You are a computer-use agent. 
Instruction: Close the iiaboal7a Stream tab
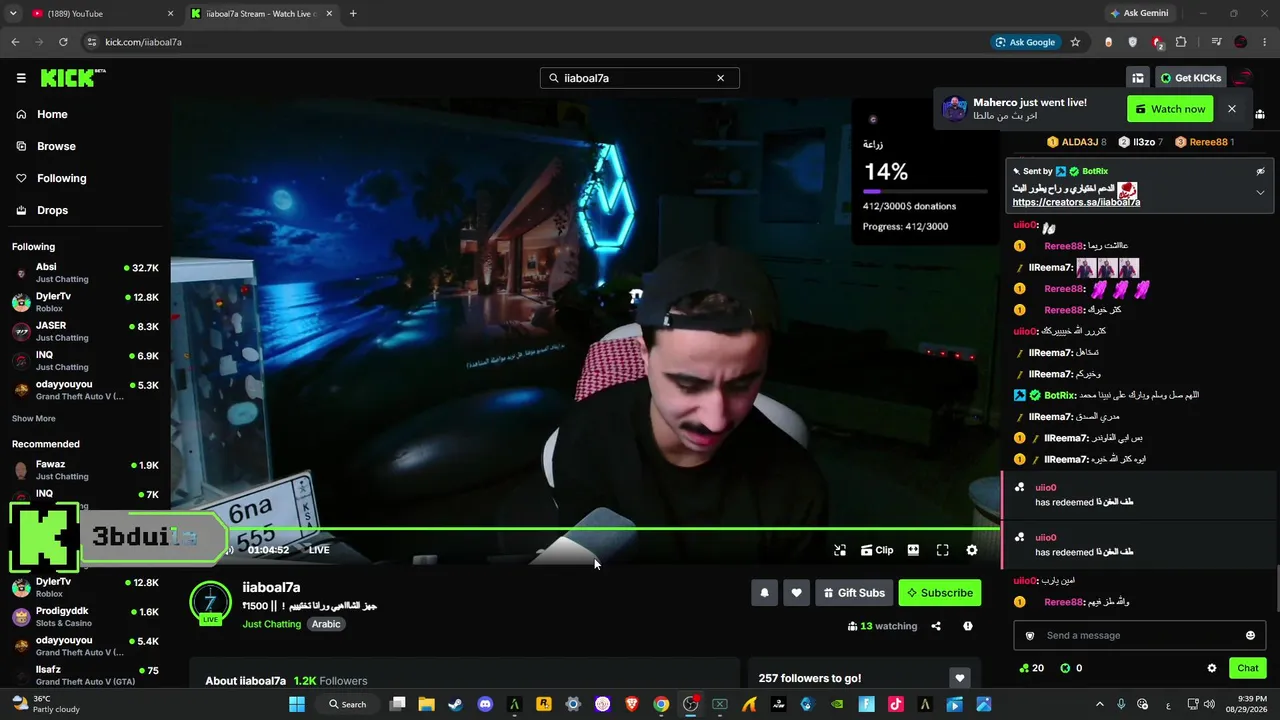coord(329,14)
